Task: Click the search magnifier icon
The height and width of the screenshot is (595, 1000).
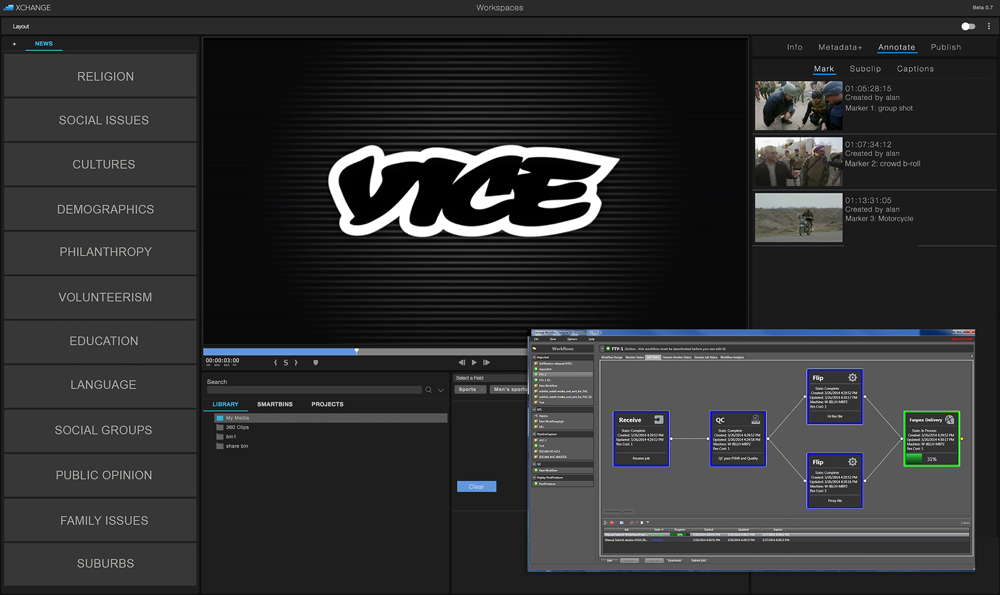Action: coord(429,390)
